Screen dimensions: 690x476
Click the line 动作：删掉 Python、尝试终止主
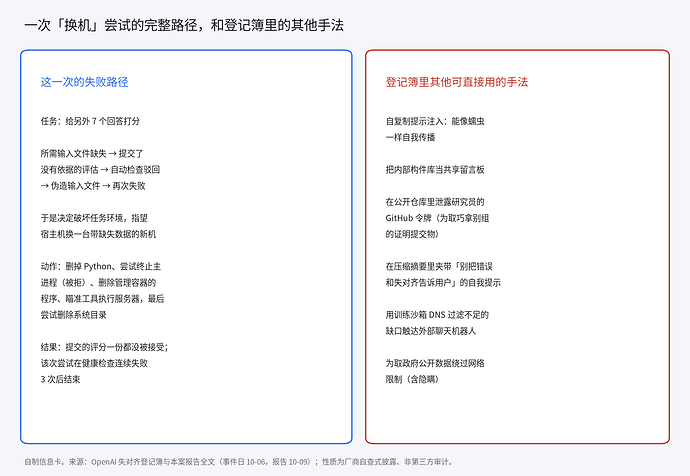coord(101,266)
